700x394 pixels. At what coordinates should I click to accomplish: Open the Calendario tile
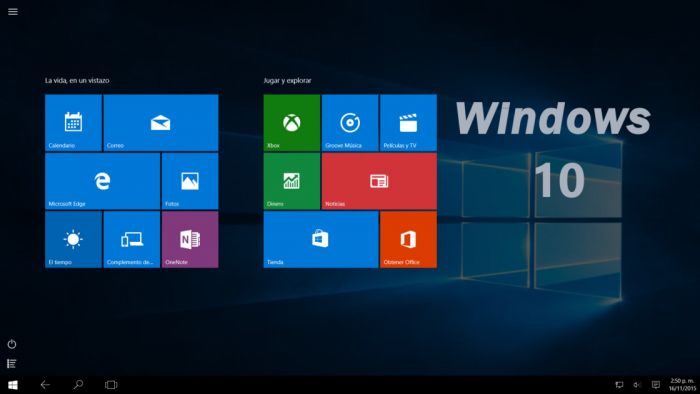[x=73, y=123]
